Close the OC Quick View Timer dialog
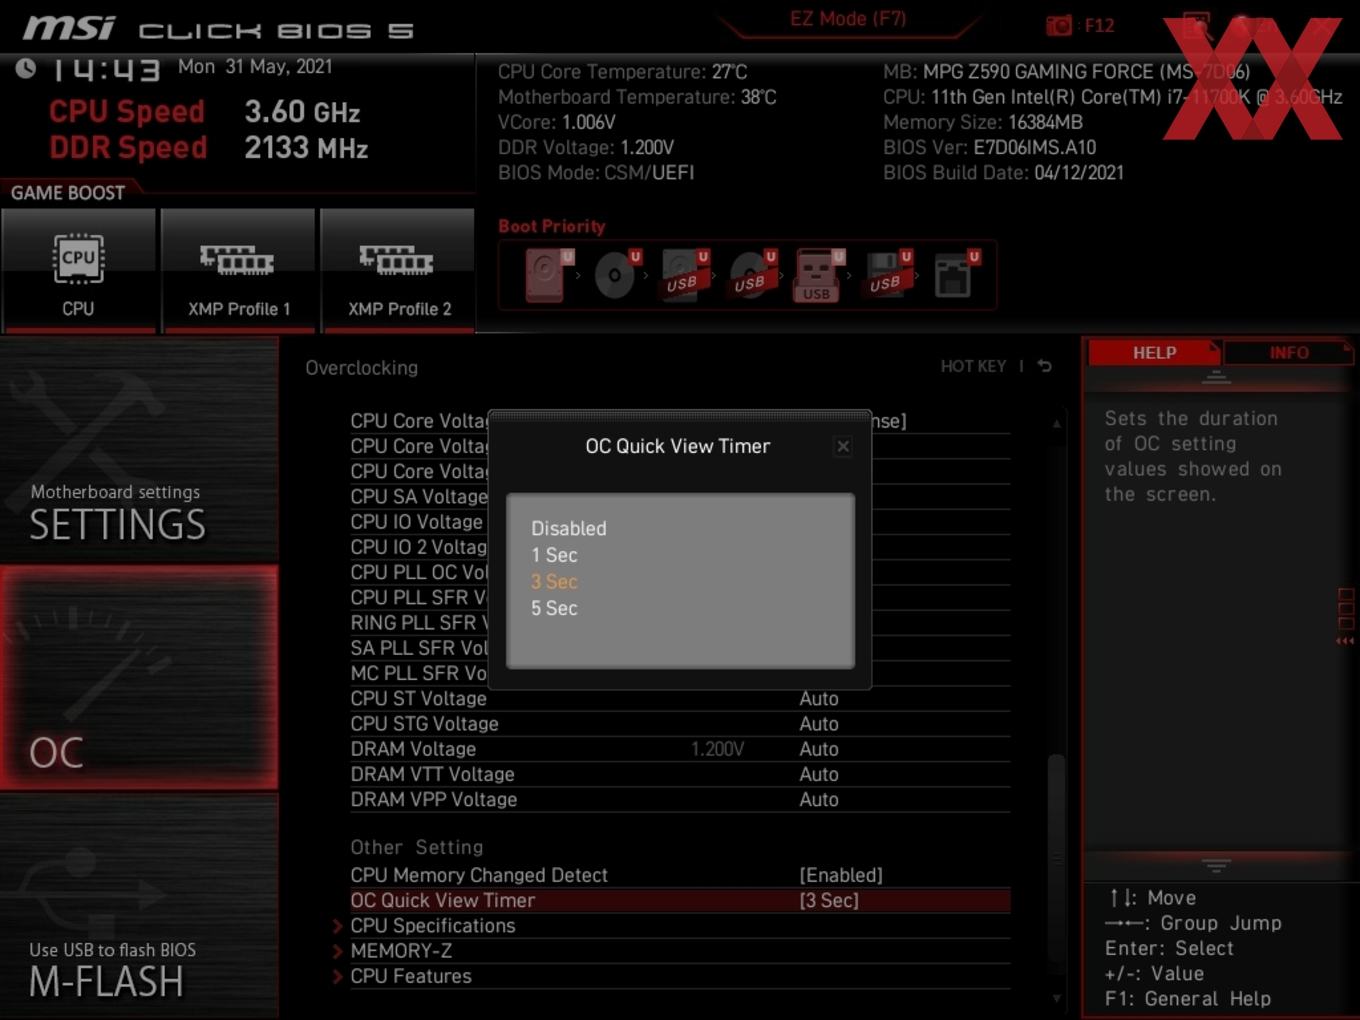 [843, 446]
